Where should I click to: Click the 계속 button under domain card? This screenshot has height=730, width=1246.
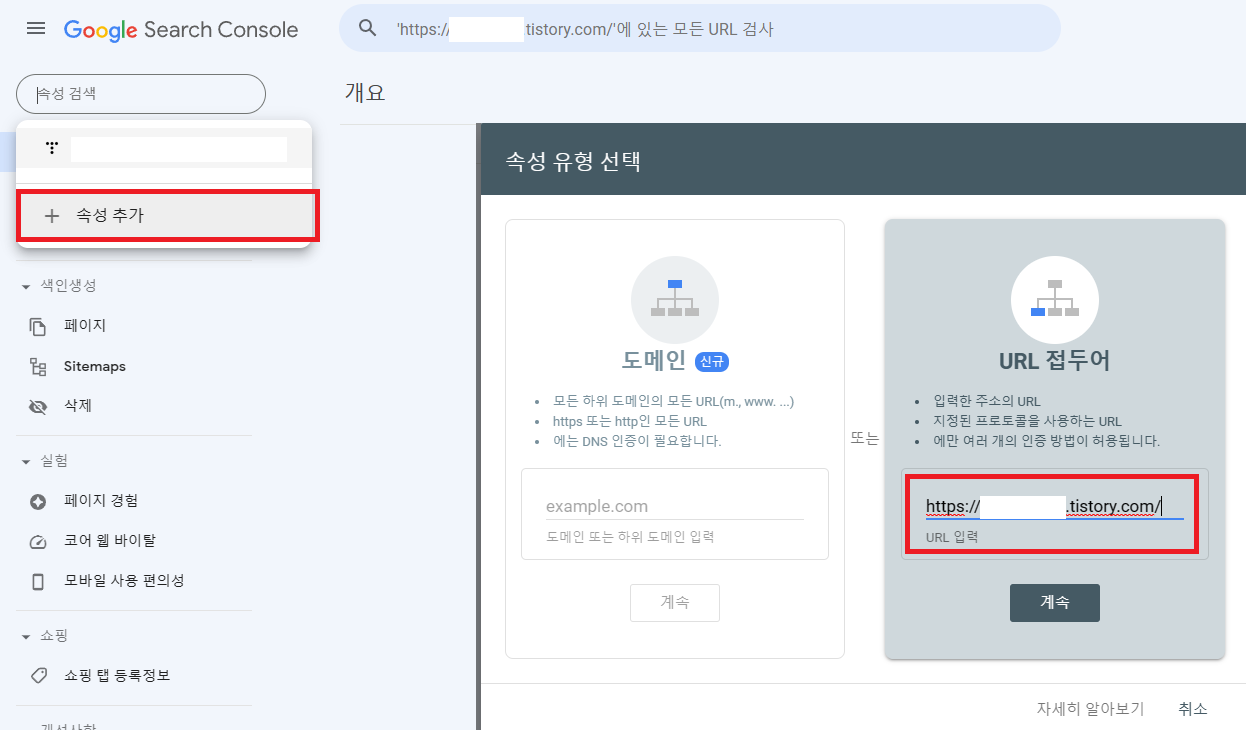pos(675,603)
